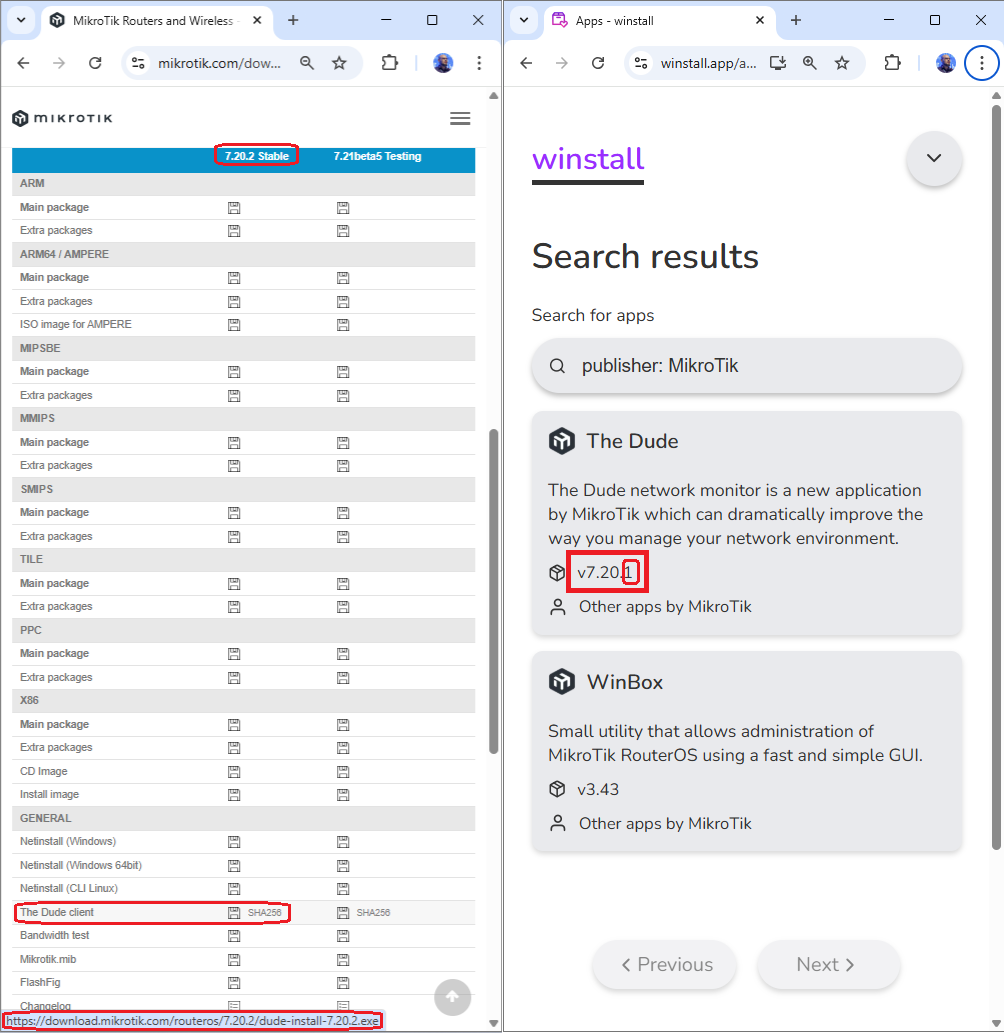Screen dimensions: 1004x1033
Task: Click the Next pagination button
Action: tap(828, 965)
